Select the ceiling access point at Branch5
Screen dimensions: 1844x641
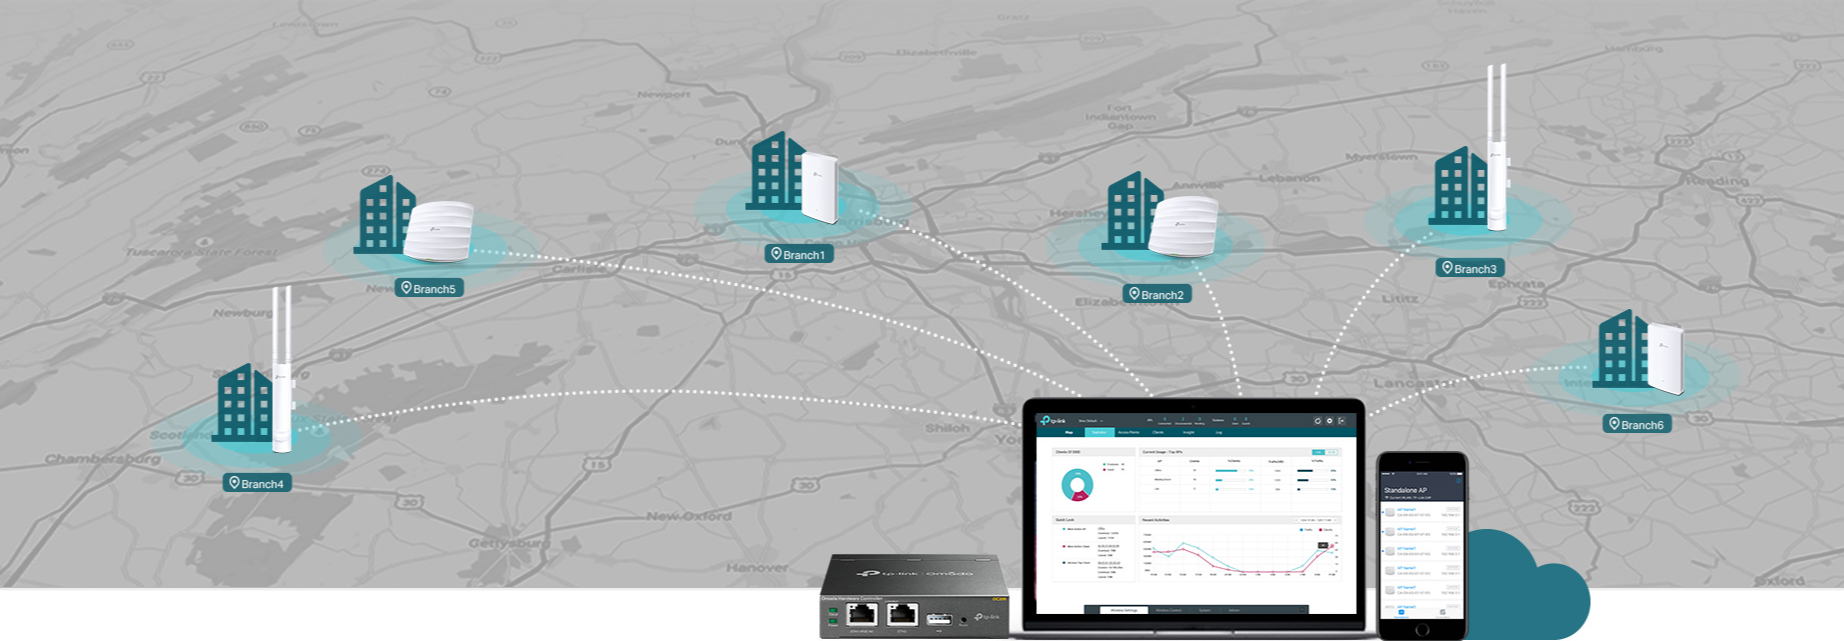(438, 231)
